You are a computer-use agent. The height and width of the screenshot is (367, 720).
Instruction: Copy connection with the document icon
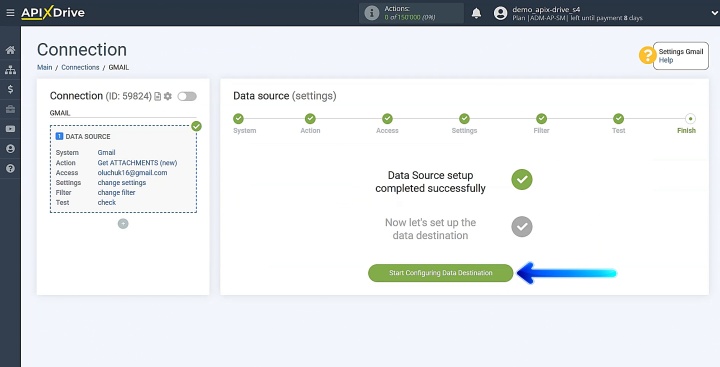click(158, 96)
